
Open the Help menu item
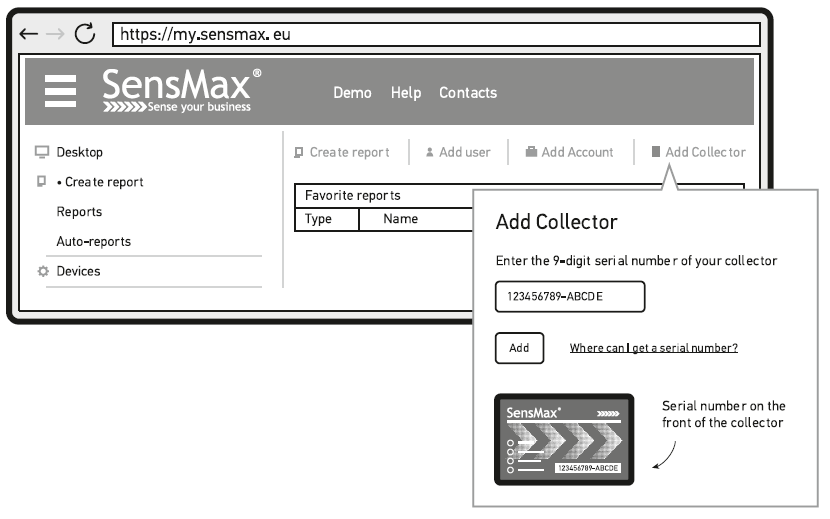click(x=406, y=93)
